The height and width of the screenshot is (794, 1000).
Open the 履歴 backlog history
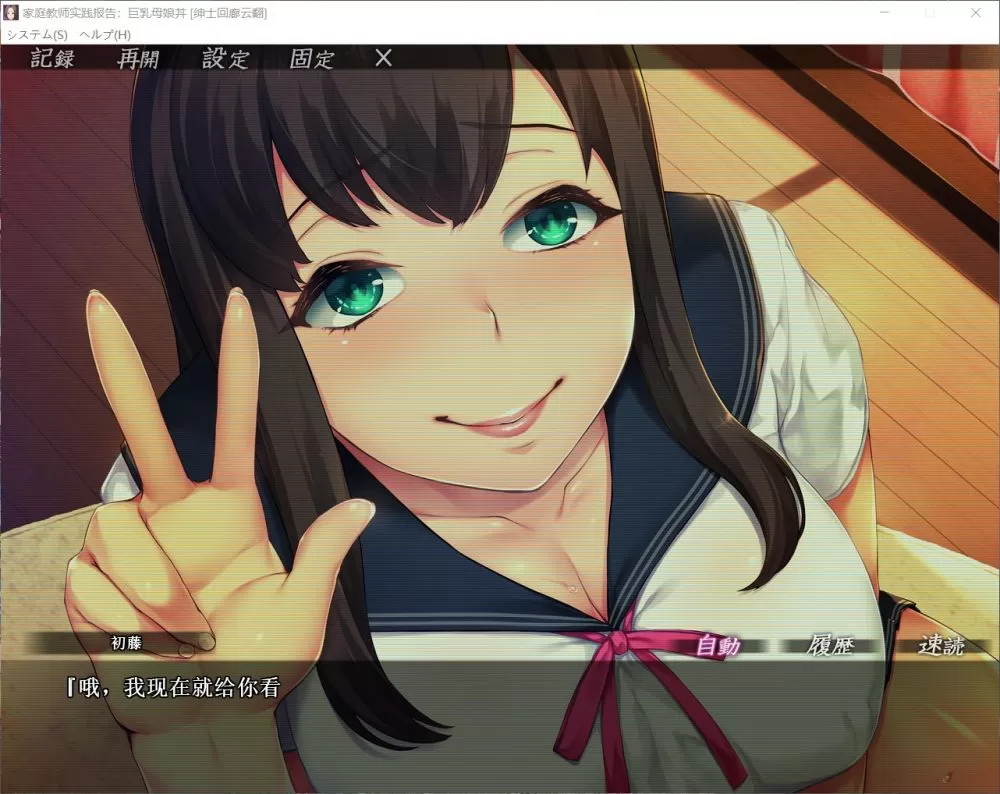pos(830,646)
